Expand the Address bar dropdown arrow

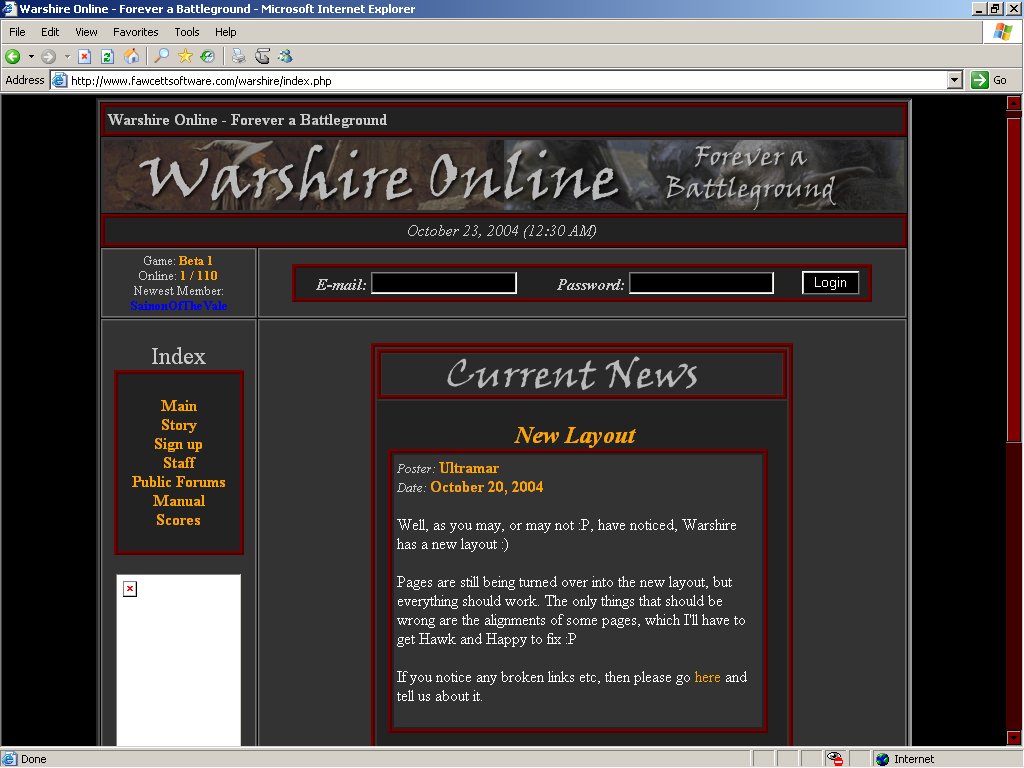point(954,80)
